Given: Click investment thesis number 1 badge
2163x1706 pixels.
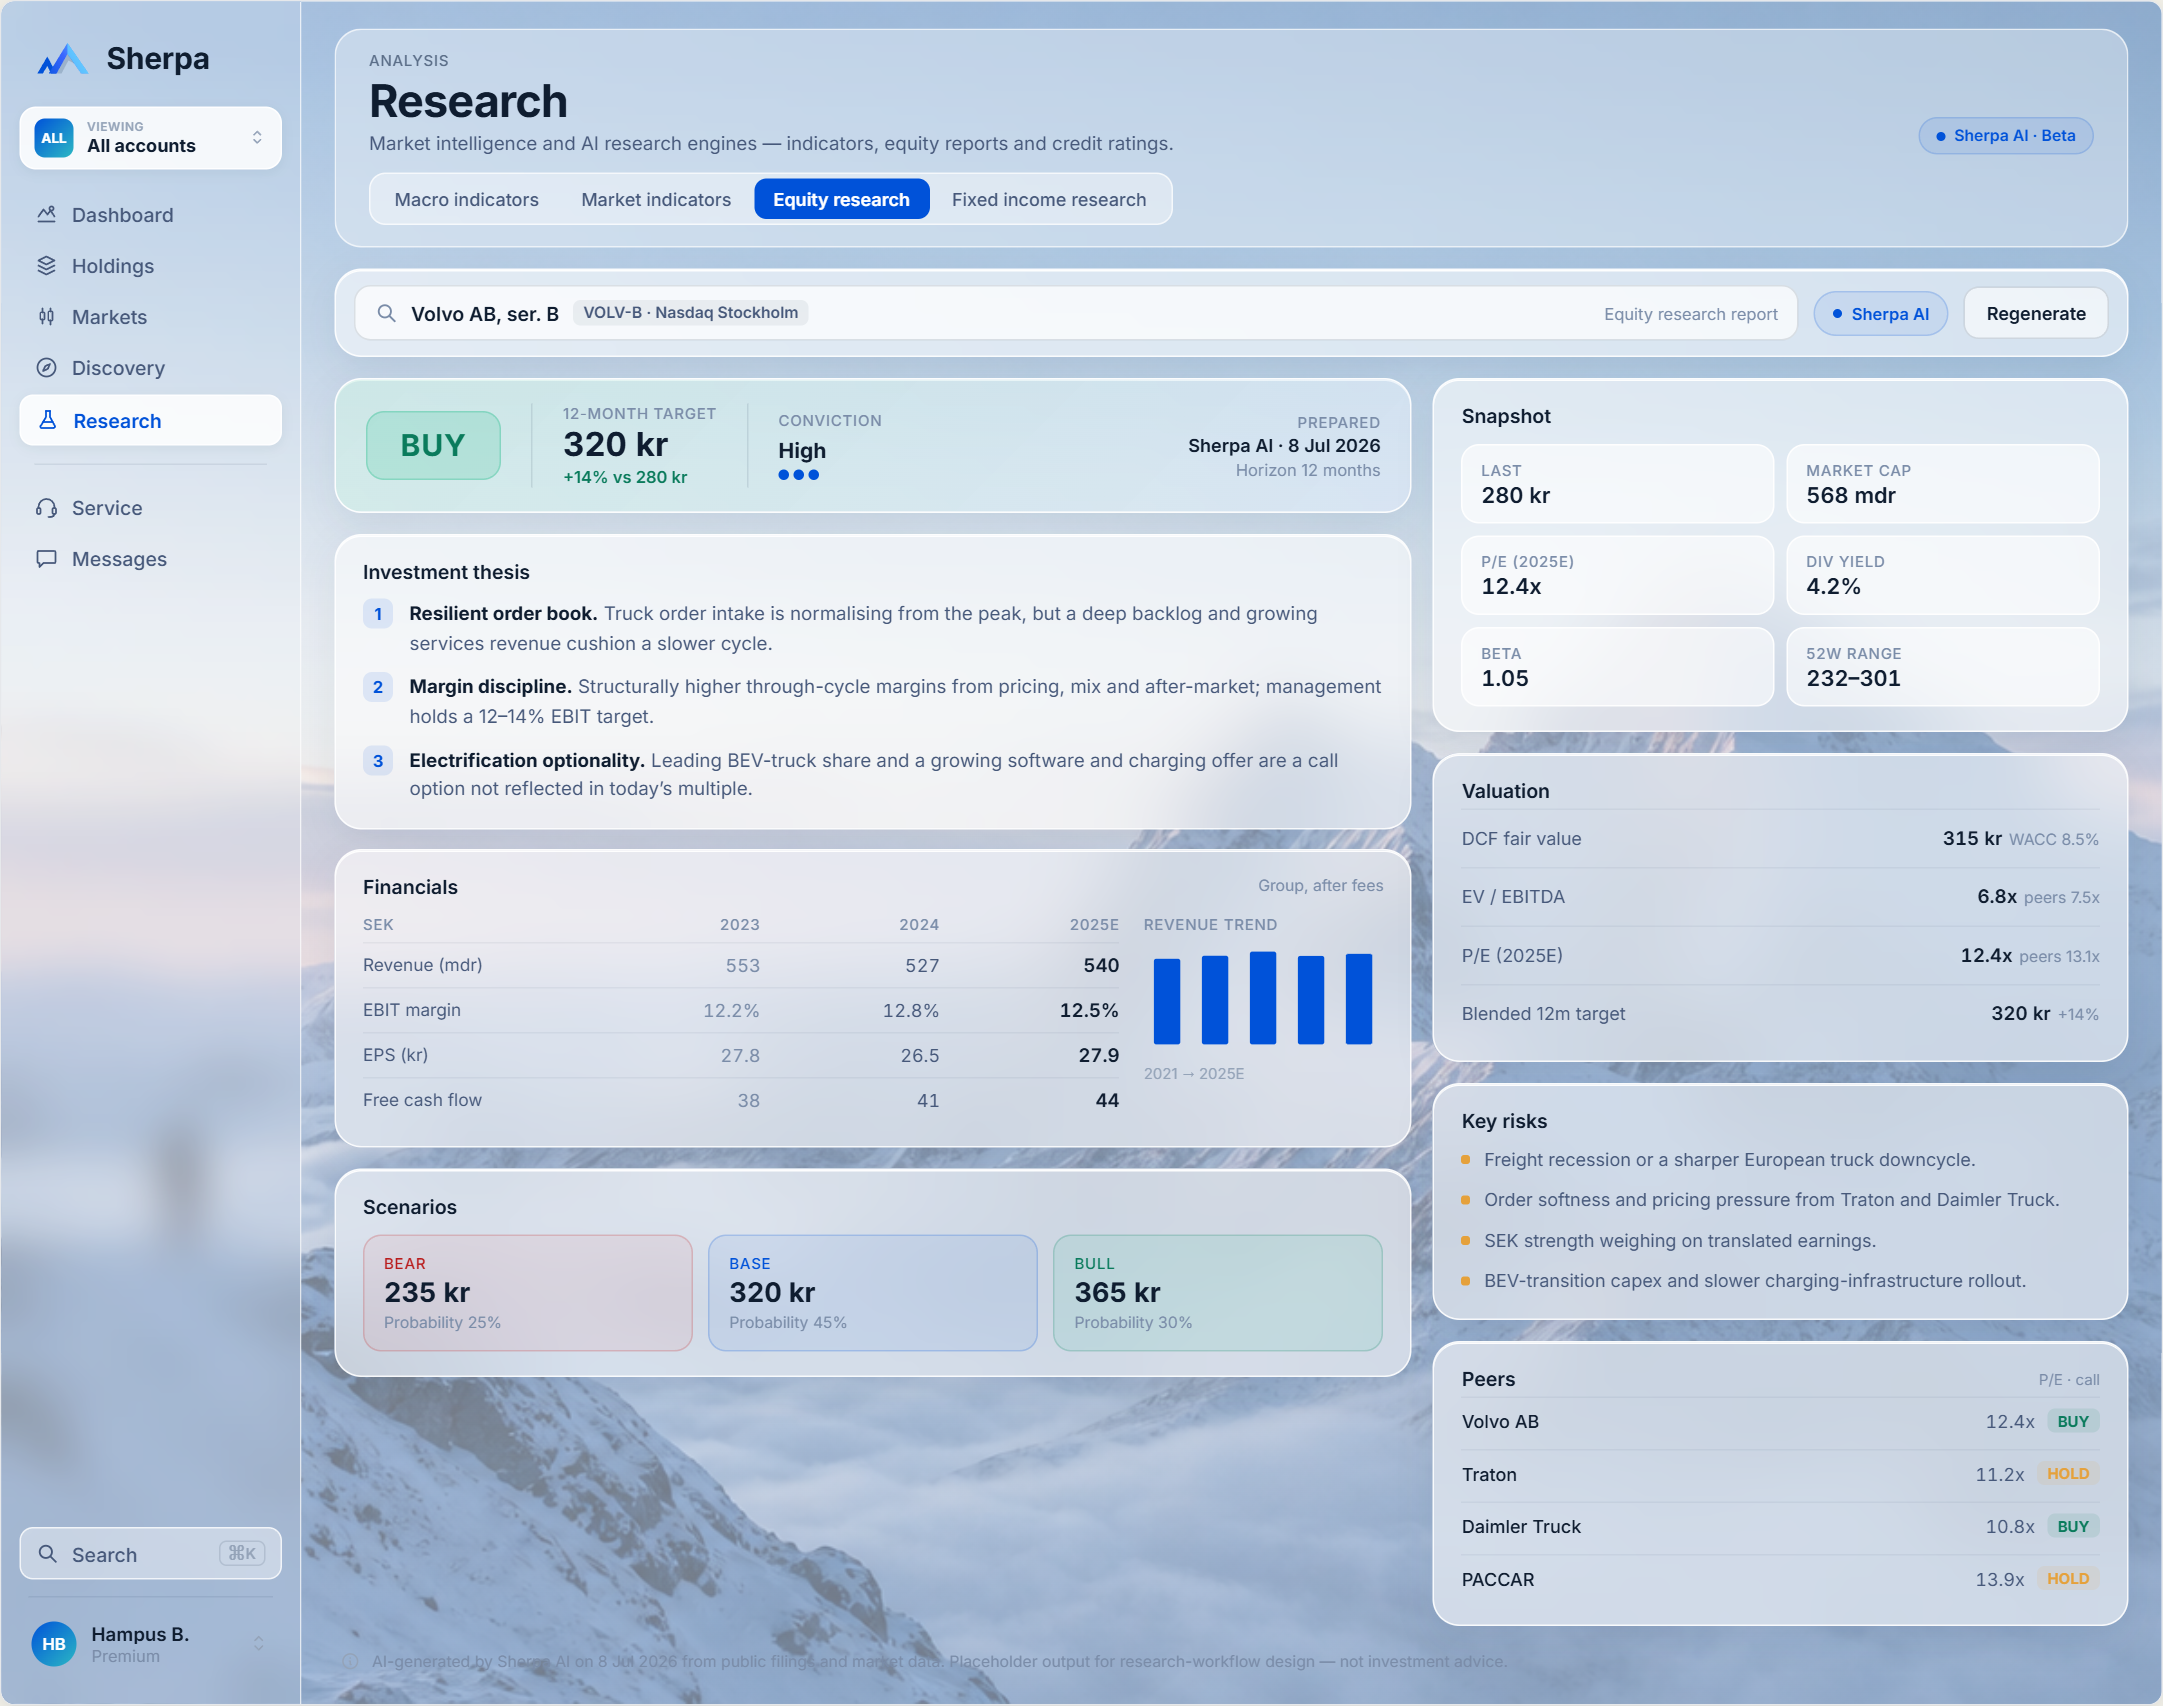Looking at the screenshot, I should [377, 614].
